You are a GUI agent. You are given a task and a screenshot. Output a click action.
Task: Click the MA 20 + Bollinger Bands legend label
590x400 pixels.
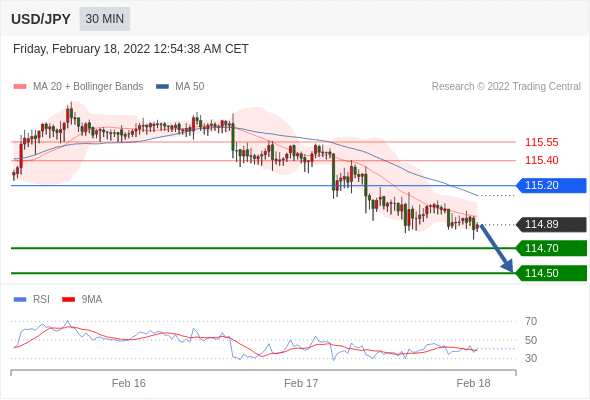pyautogui.click(x=88, y=87)
